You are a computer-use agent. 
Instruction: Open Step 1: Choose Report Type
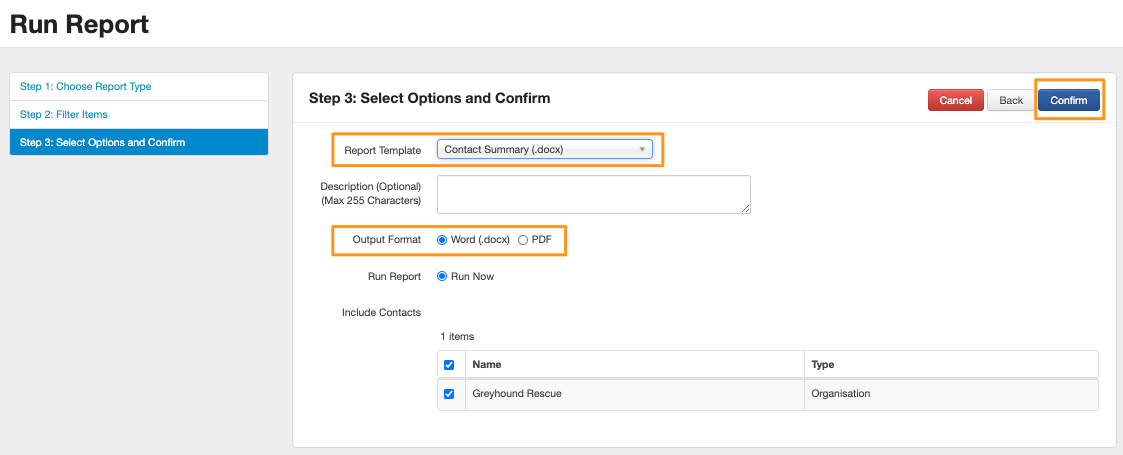point(86,87)
